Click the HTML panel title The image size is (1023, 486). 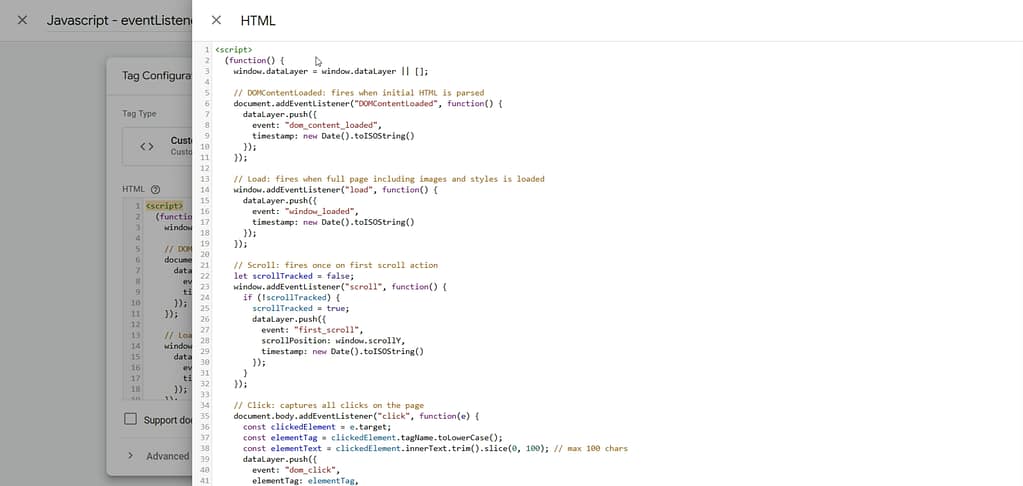click(258, 20)
